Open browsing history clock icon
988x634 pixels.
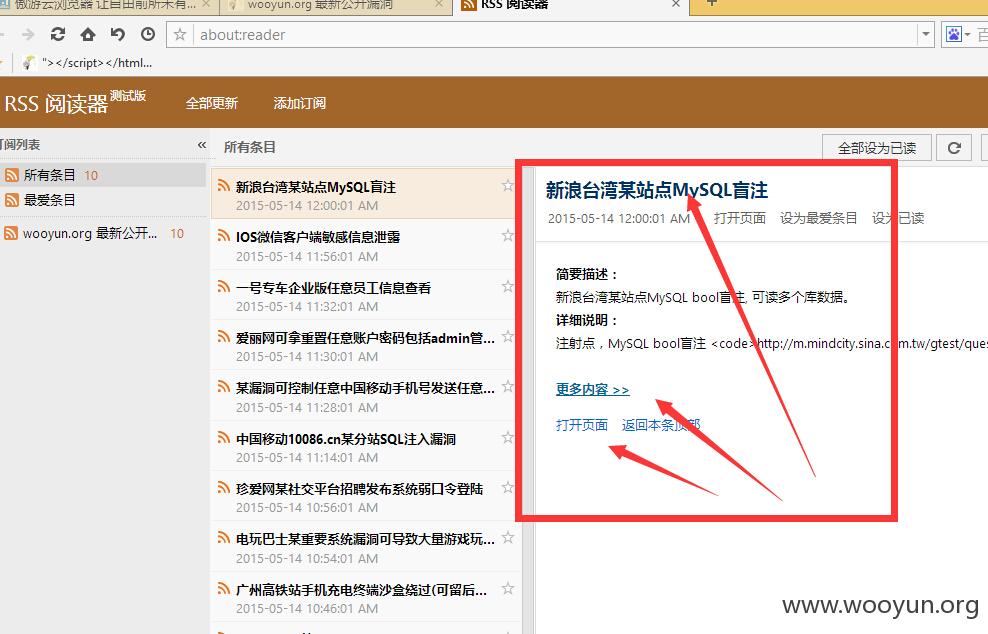coord(148,34)
